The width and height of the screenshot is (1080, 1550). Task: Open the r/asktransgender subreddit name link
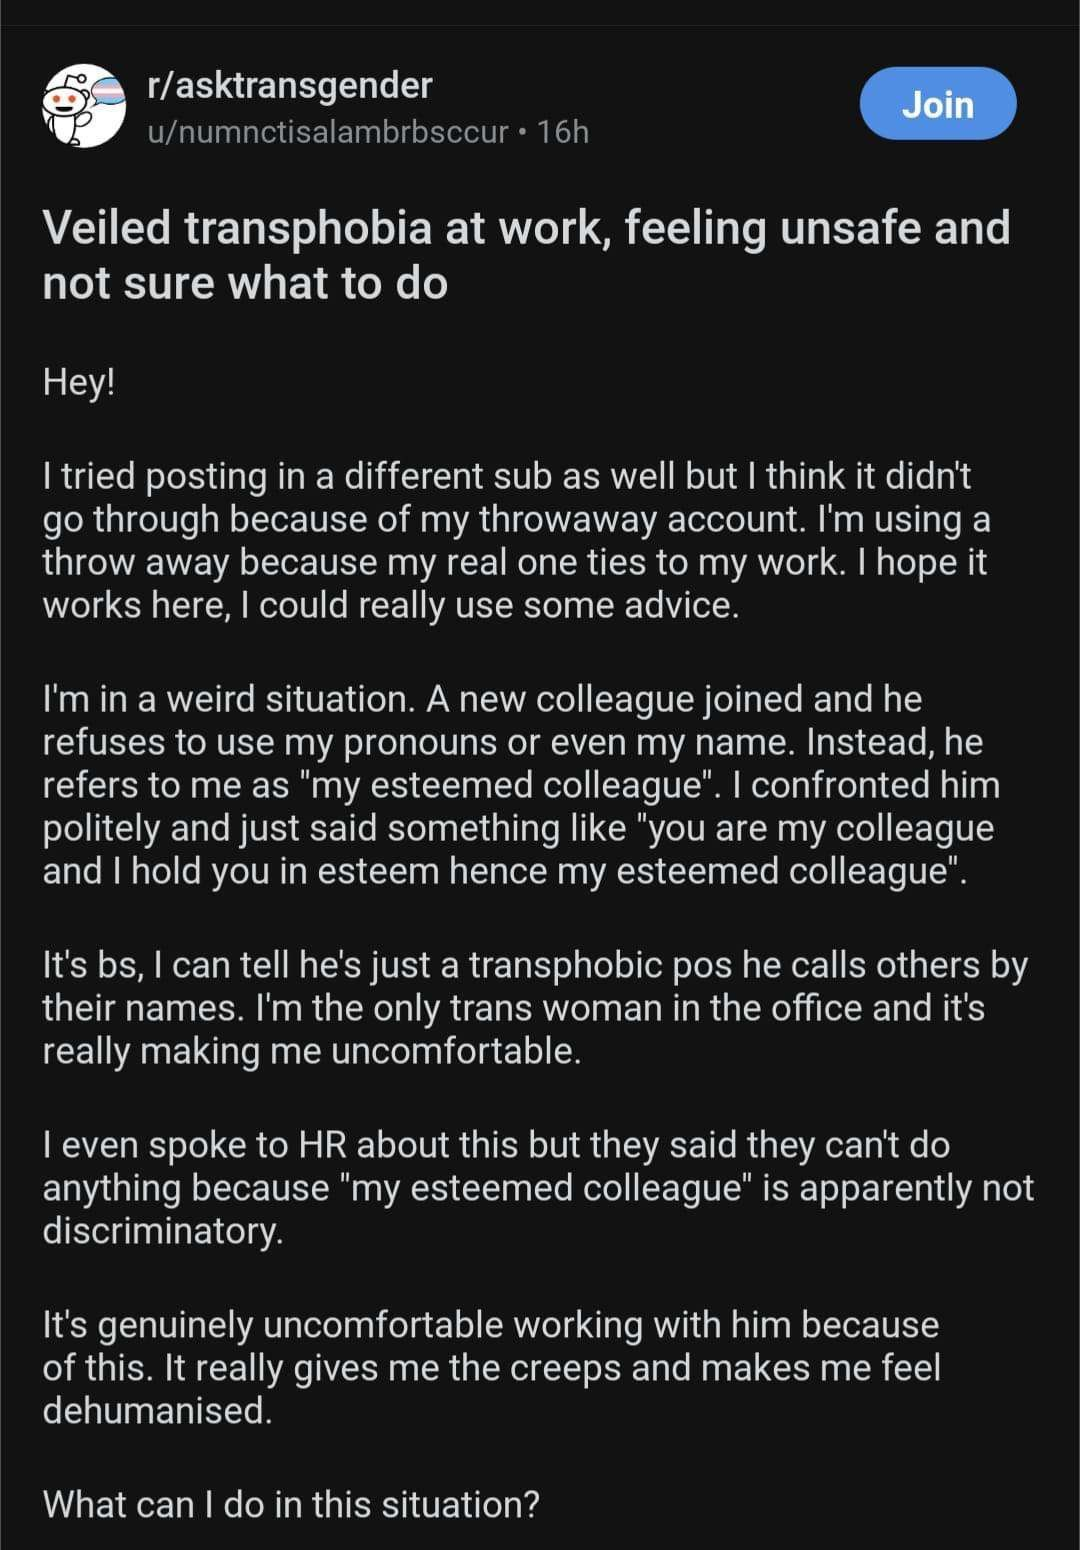tap(289, 85)
